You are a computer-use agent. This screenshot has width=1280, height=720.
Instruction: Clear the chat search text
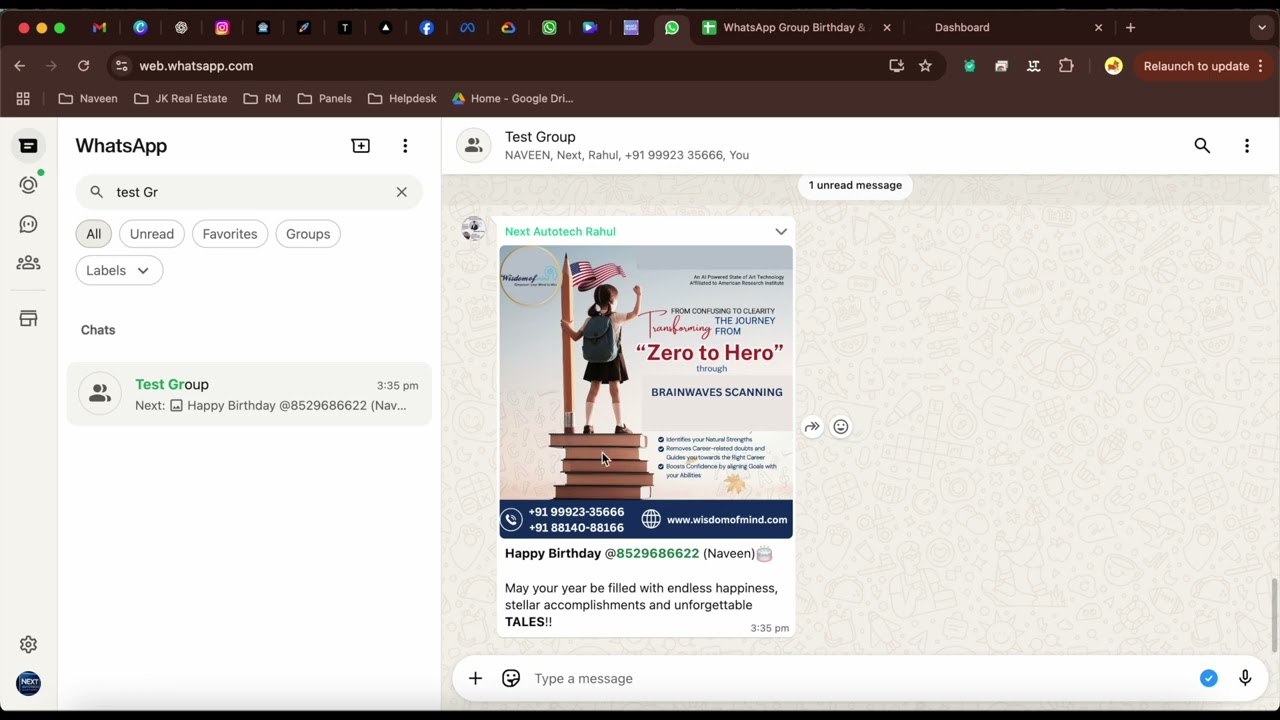pyautogui.click(x=401, y=192)
